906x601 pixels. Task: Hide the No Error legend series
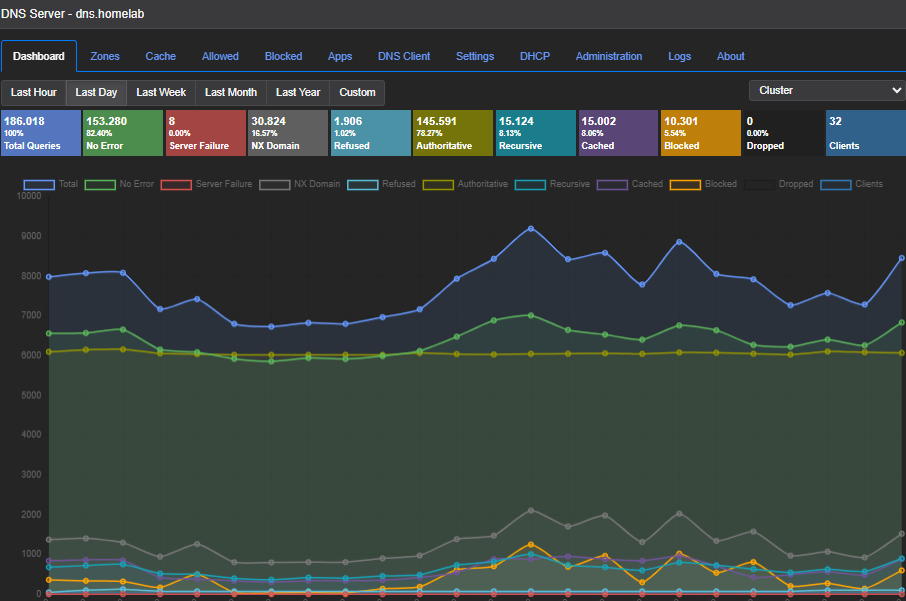click(100, 184)
